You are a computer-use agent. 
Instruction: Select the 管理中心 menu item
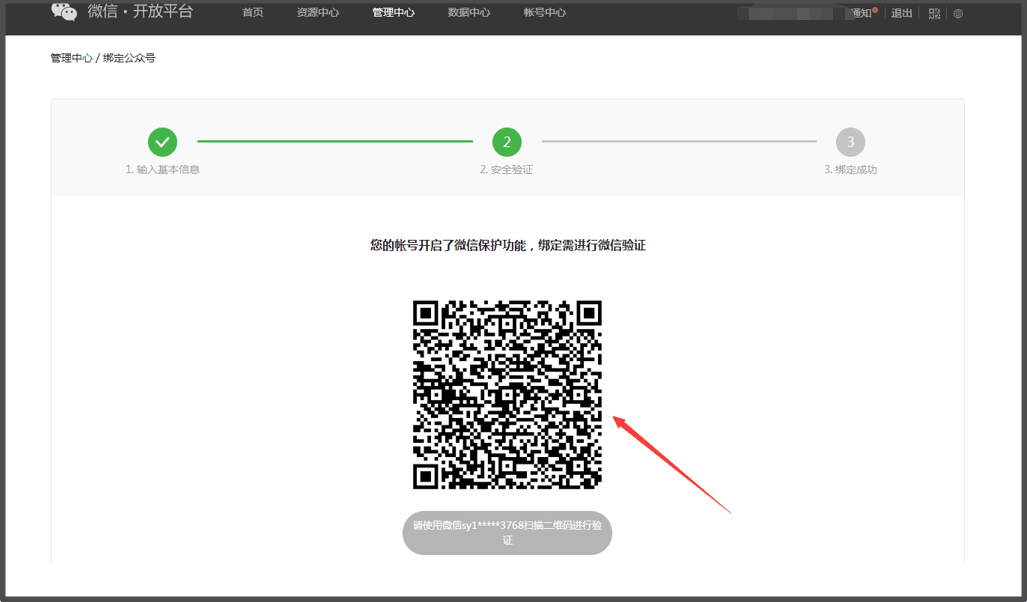(x=393, y=12)
